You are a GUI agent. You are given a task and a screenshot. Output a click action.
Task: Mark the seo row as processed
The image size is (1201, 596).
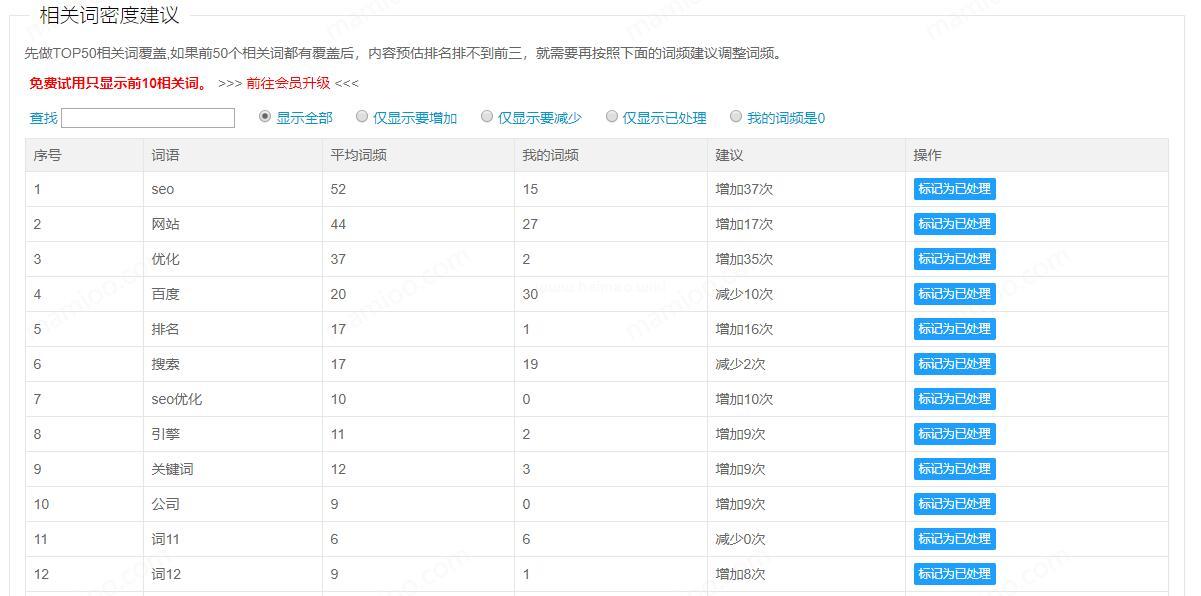tap(954, 189)
